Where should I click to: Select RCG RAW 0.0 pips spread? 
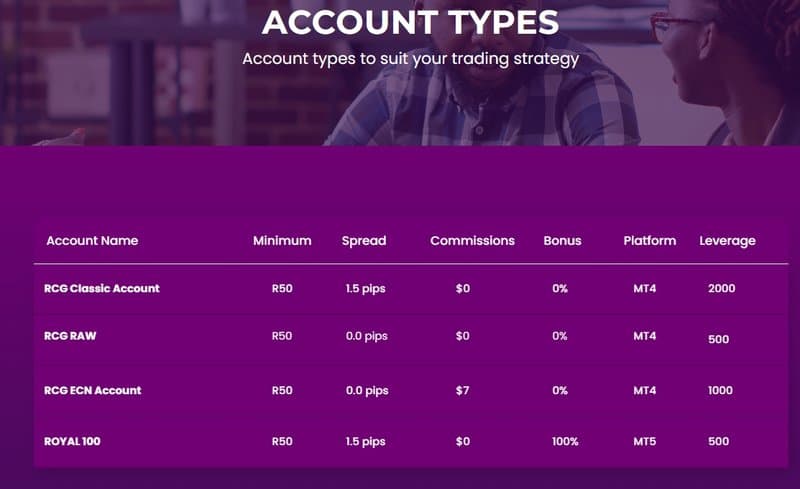pos(367,336)
